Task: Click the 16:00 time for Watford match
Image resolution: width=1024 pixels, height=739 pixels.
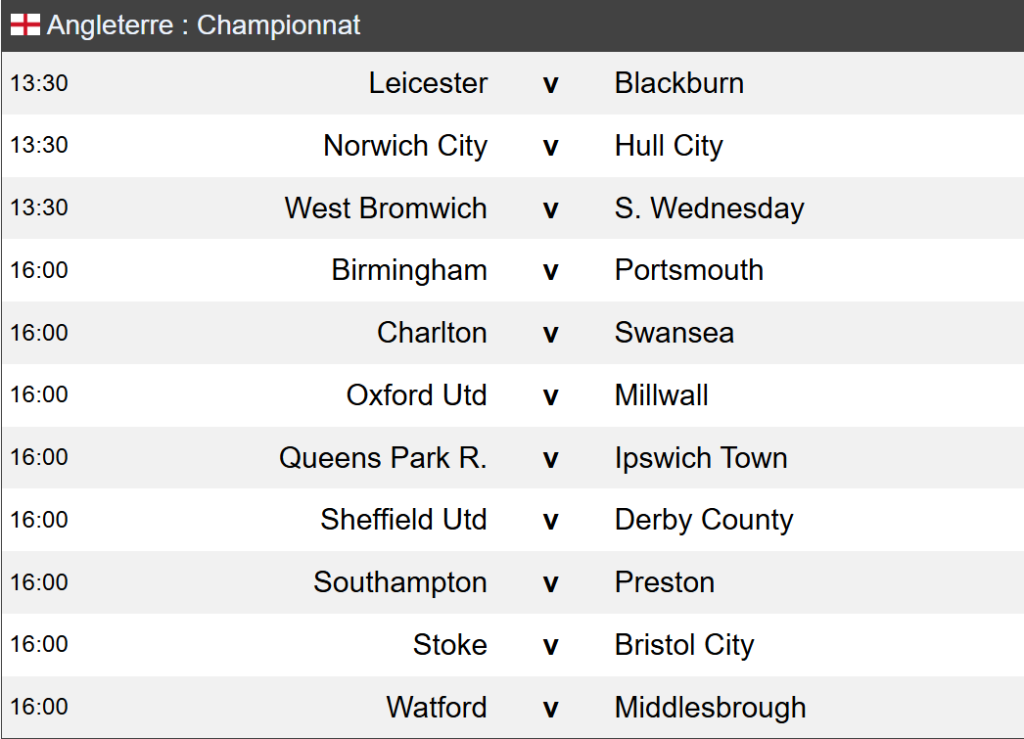Action: coord(39,707)
